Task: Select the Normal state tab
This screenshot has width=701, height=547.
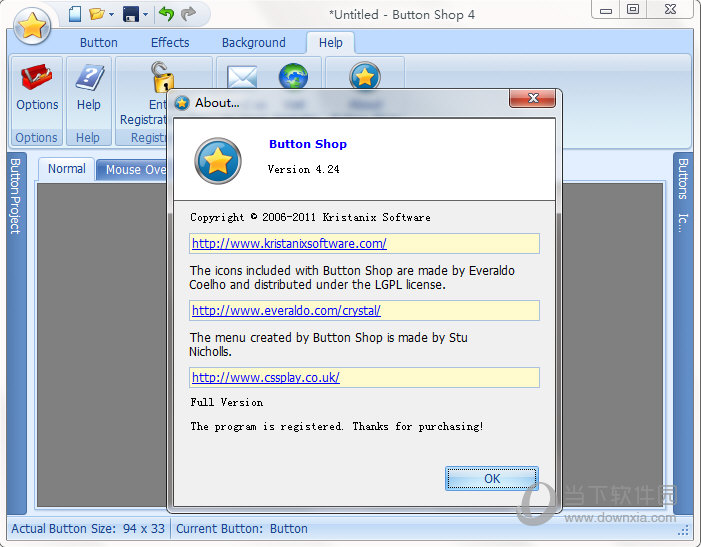Action: point(67,169)
